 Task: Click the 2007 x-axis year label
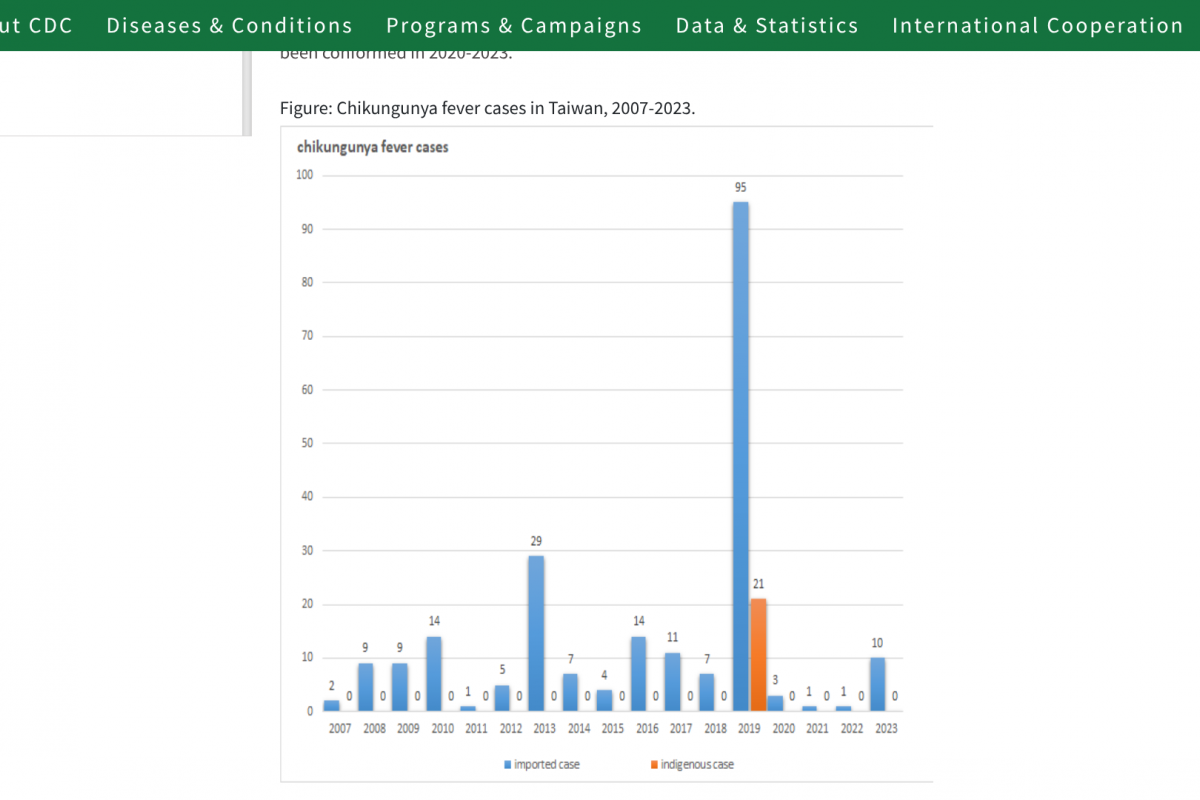coord(340,729)
